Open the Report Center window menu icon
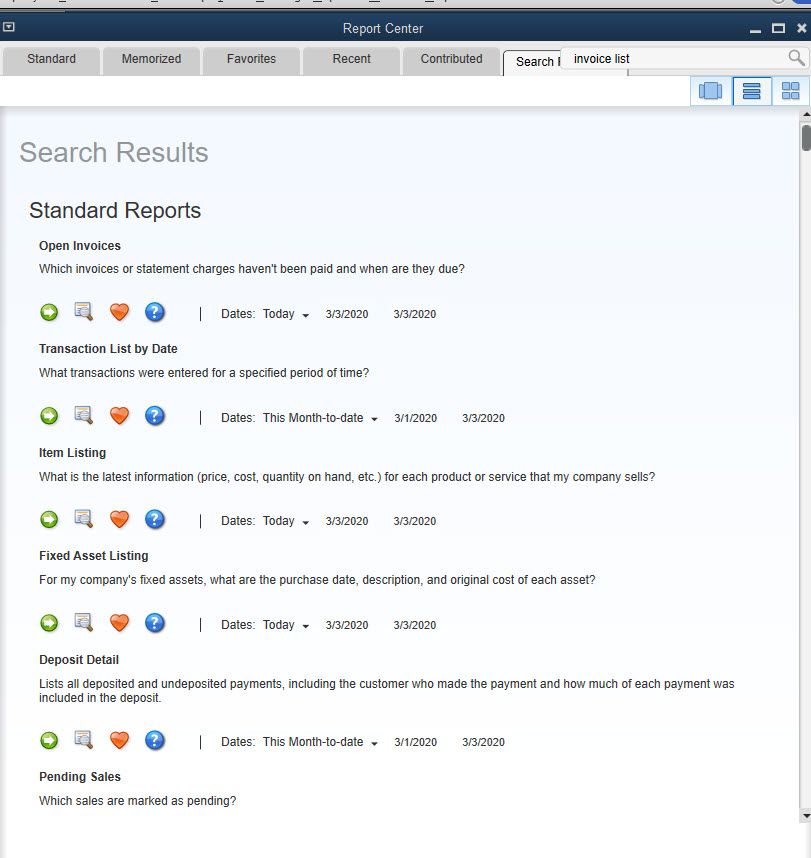 pyautogui.click(x=9, y=27)
